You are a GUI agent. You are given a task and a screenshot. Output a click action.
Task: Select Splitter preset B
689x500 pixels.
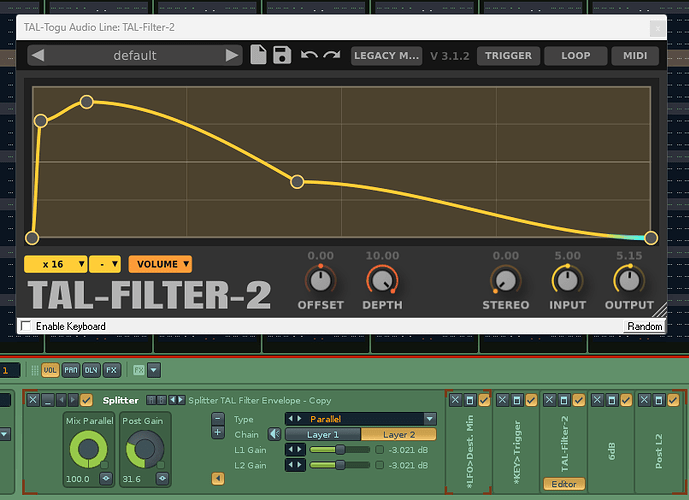[x=162, y=400]
